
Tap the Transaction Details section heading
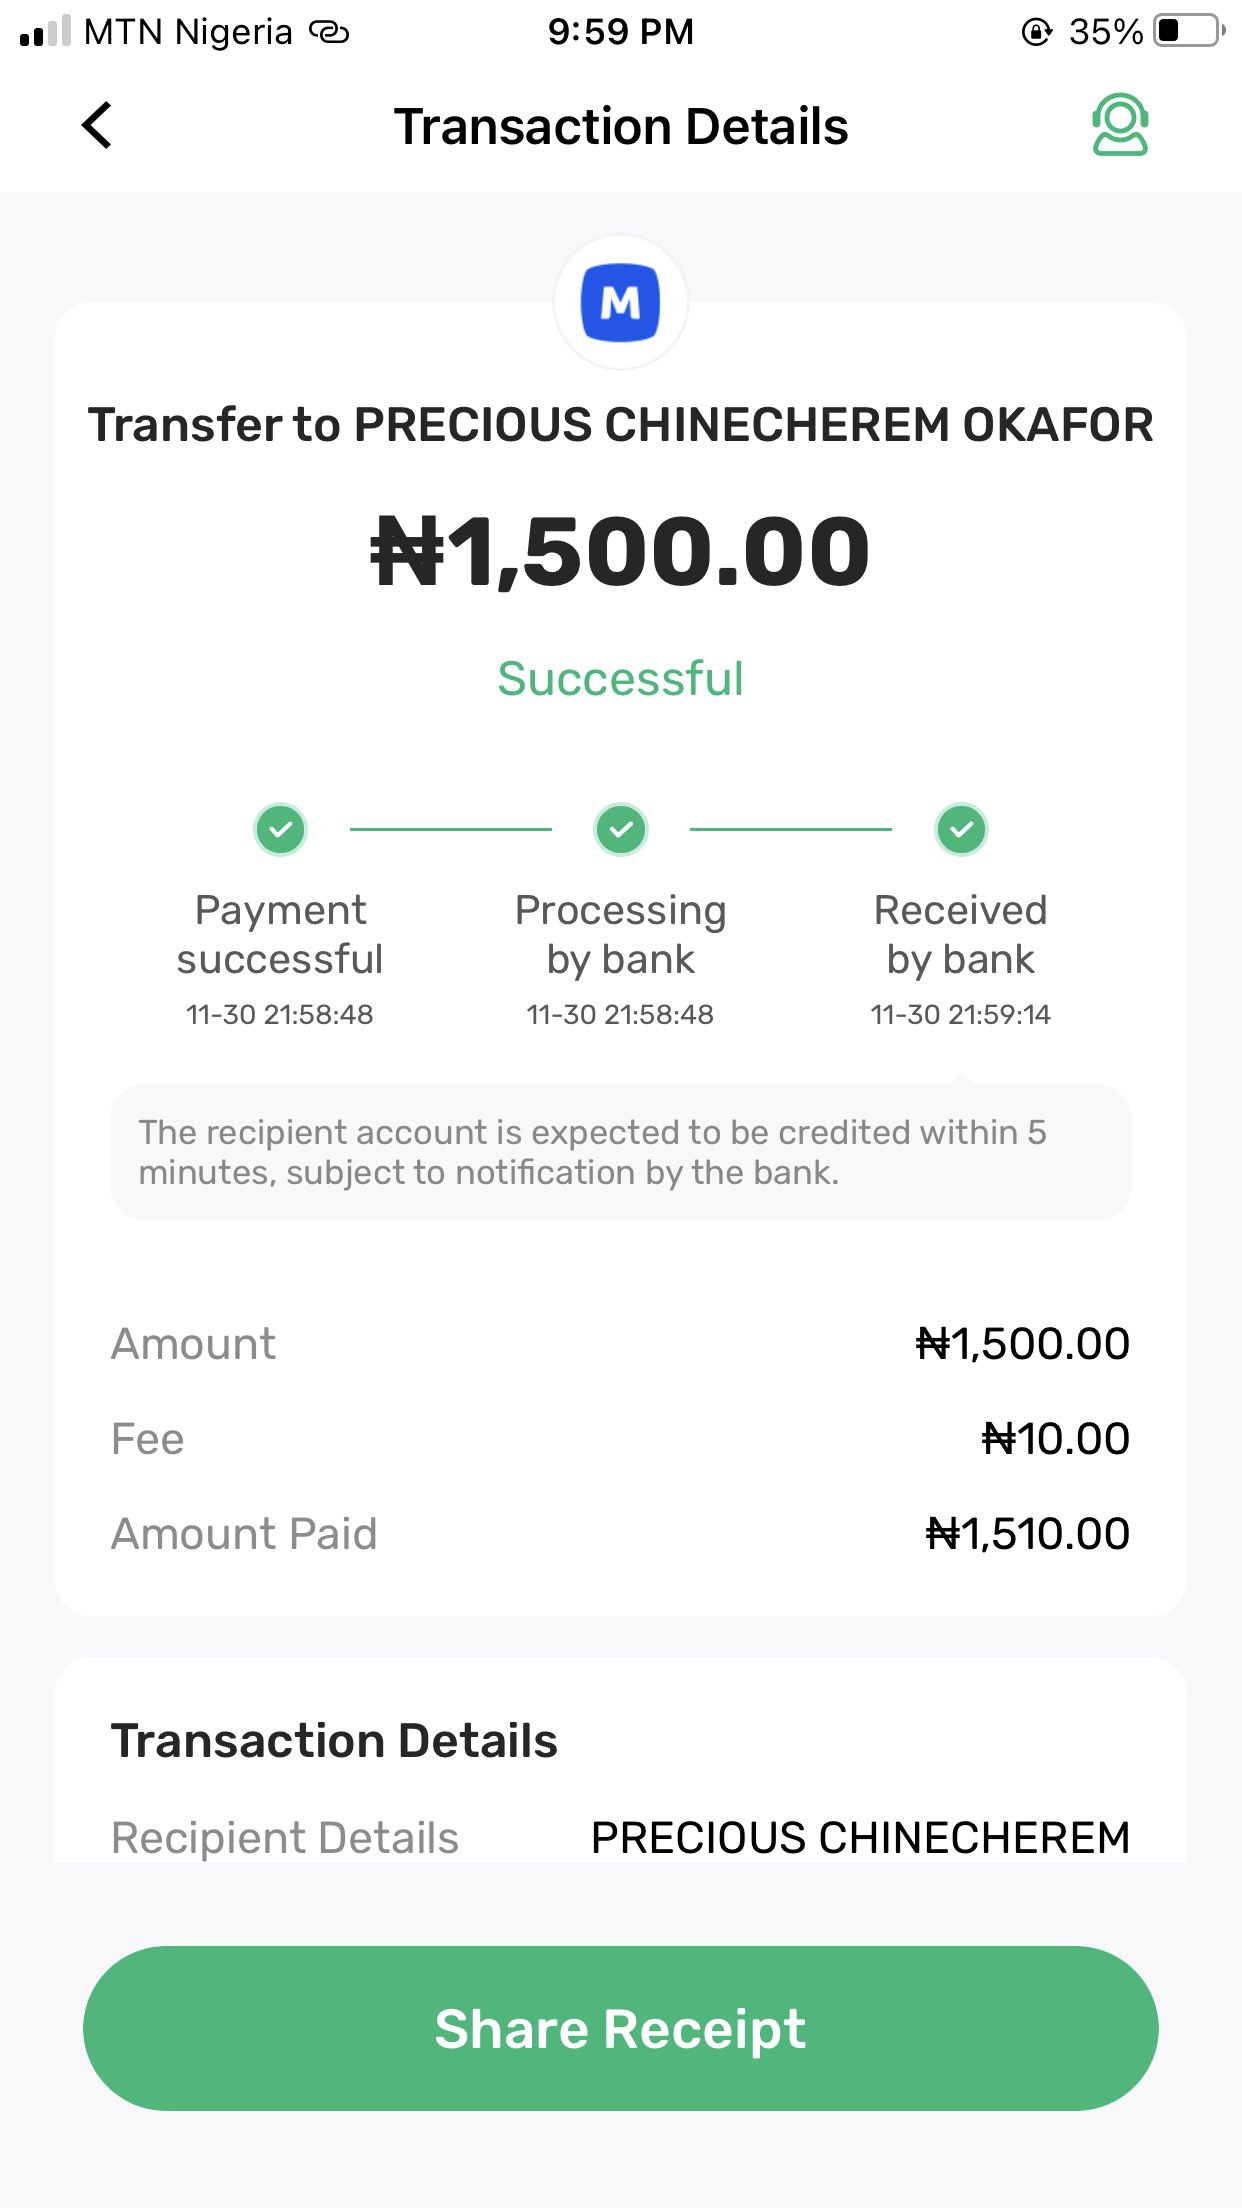tap(335, 1741)
